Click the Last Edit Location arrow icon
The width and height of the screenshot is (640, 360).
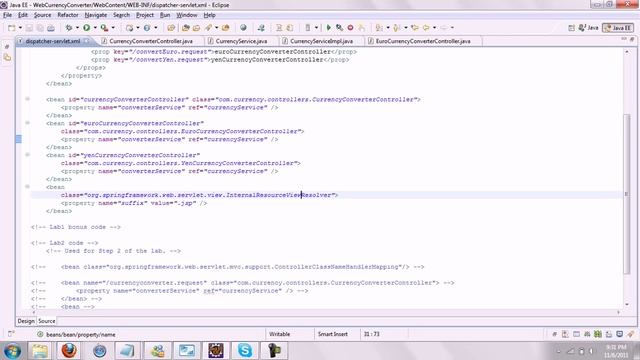[x=415, y=28]
